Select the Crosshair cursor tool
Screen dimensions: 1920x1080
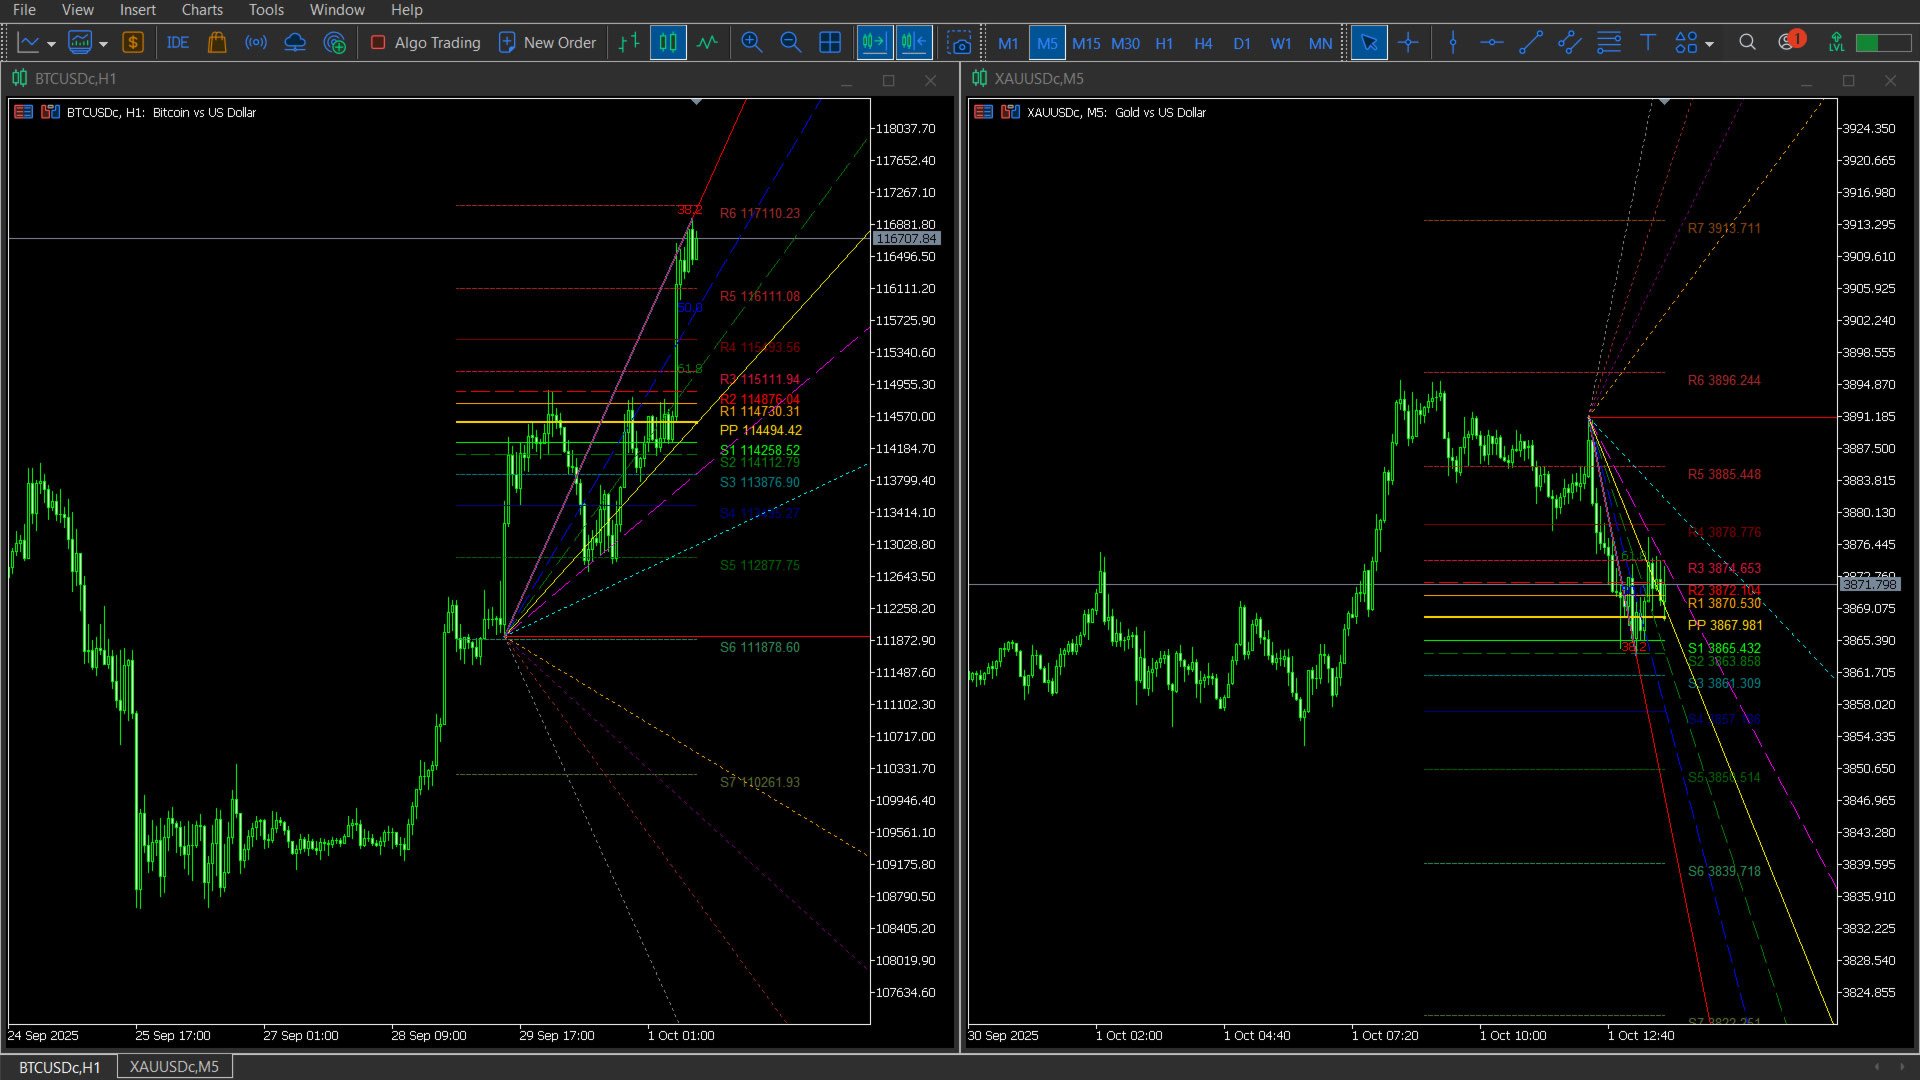point(1408,43)
